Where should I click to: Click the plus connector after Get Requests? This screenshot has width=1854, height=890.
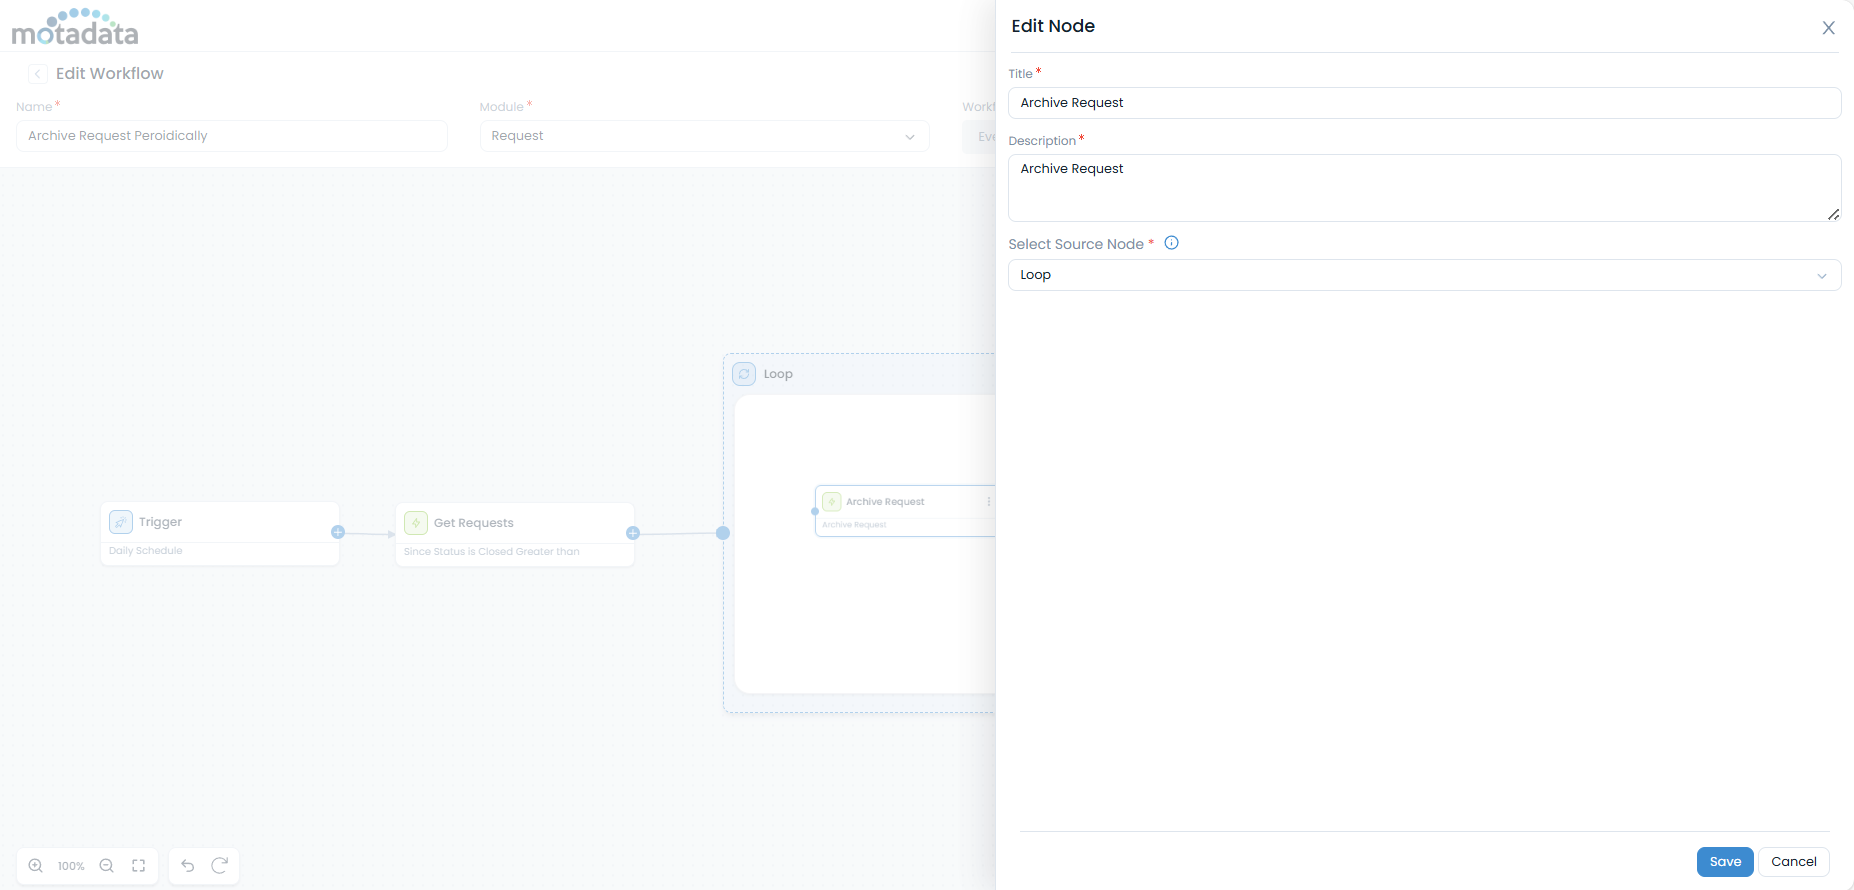633,533
